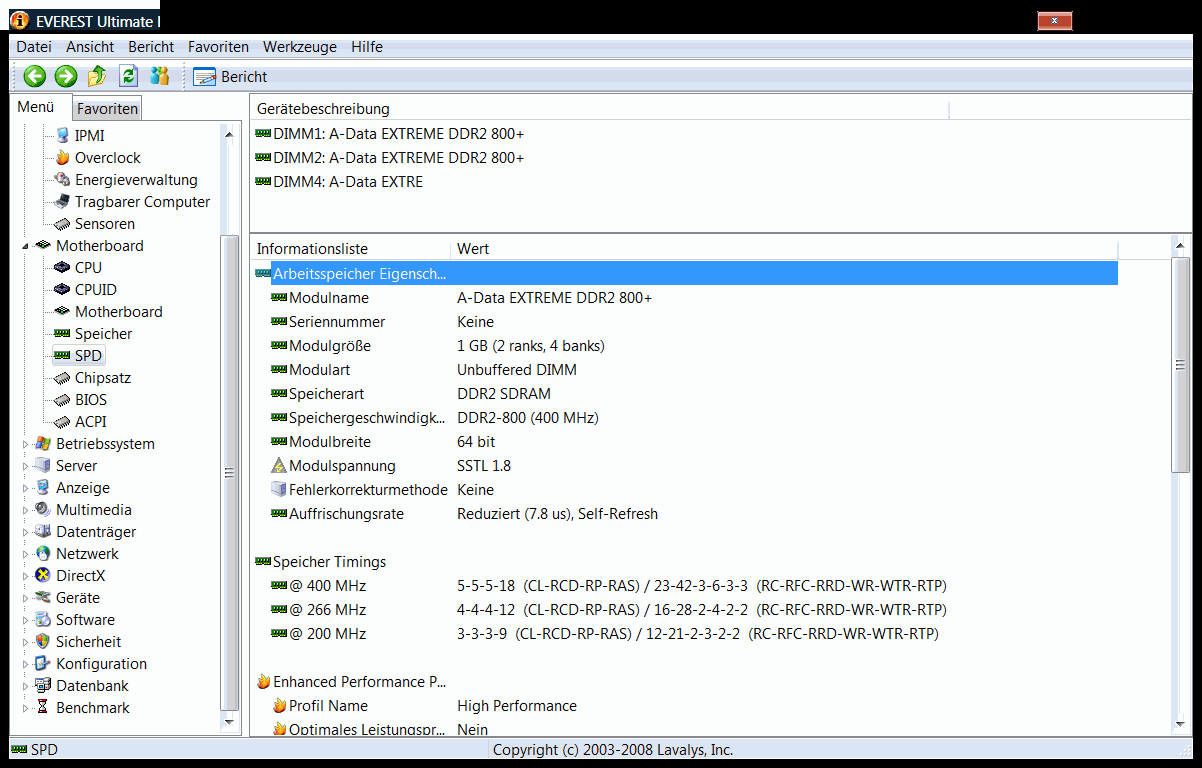
Task: Click the Enhanced Performance flame icon
Action: point(263,682)
